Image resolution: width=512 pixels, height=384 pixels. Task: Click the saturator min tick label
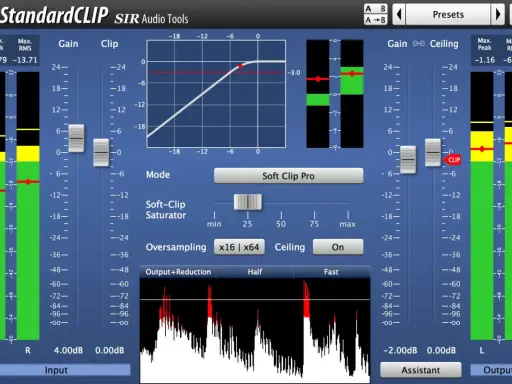coord(214,224)
